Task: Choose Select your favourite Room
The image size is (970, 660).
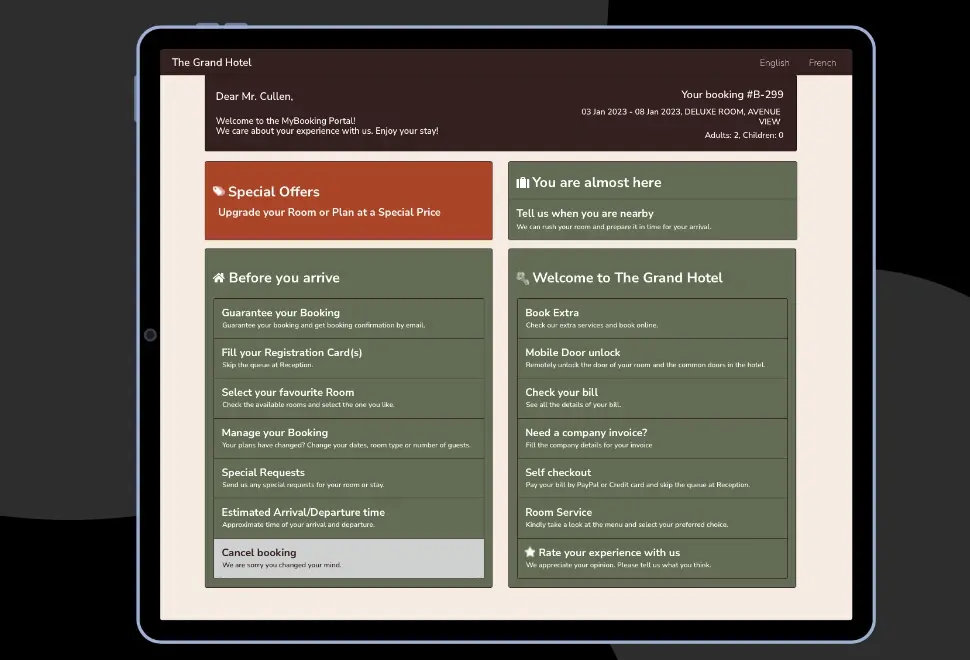Action: [348, 398]
